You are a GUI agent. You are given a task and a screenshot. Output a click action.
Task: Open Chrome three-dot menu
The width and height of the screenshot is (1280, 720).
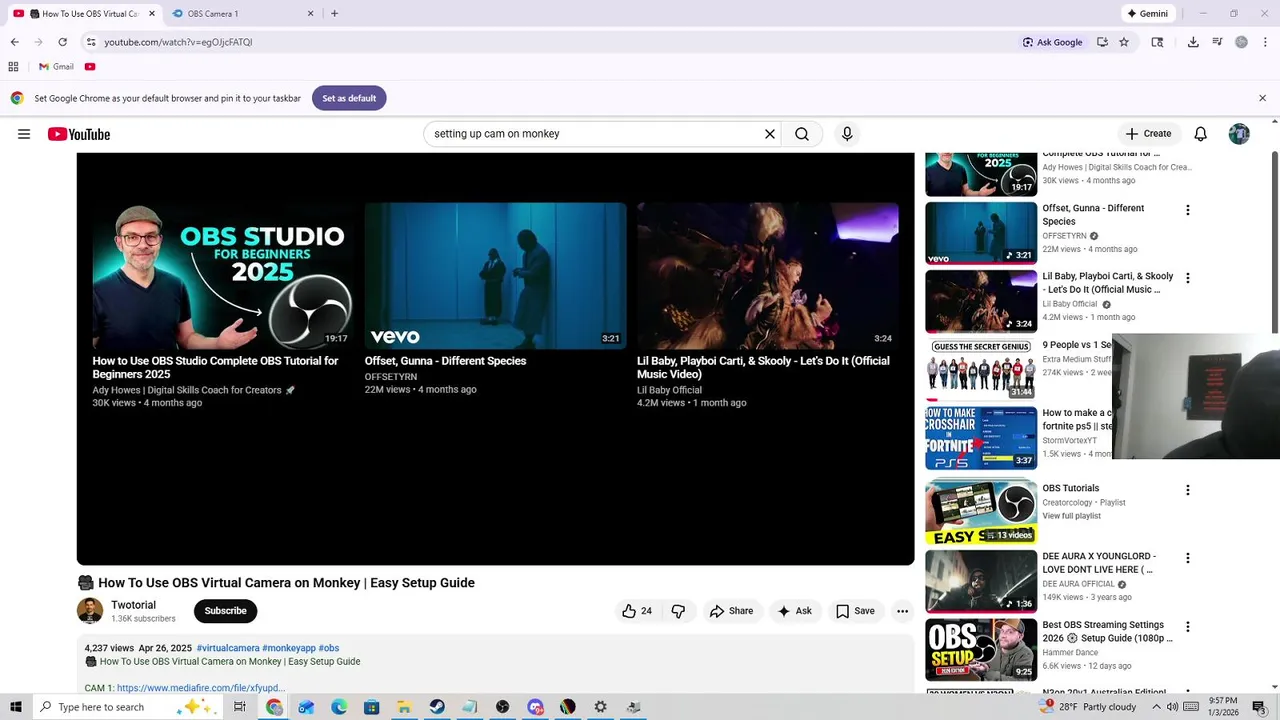tap(1265, 42)
